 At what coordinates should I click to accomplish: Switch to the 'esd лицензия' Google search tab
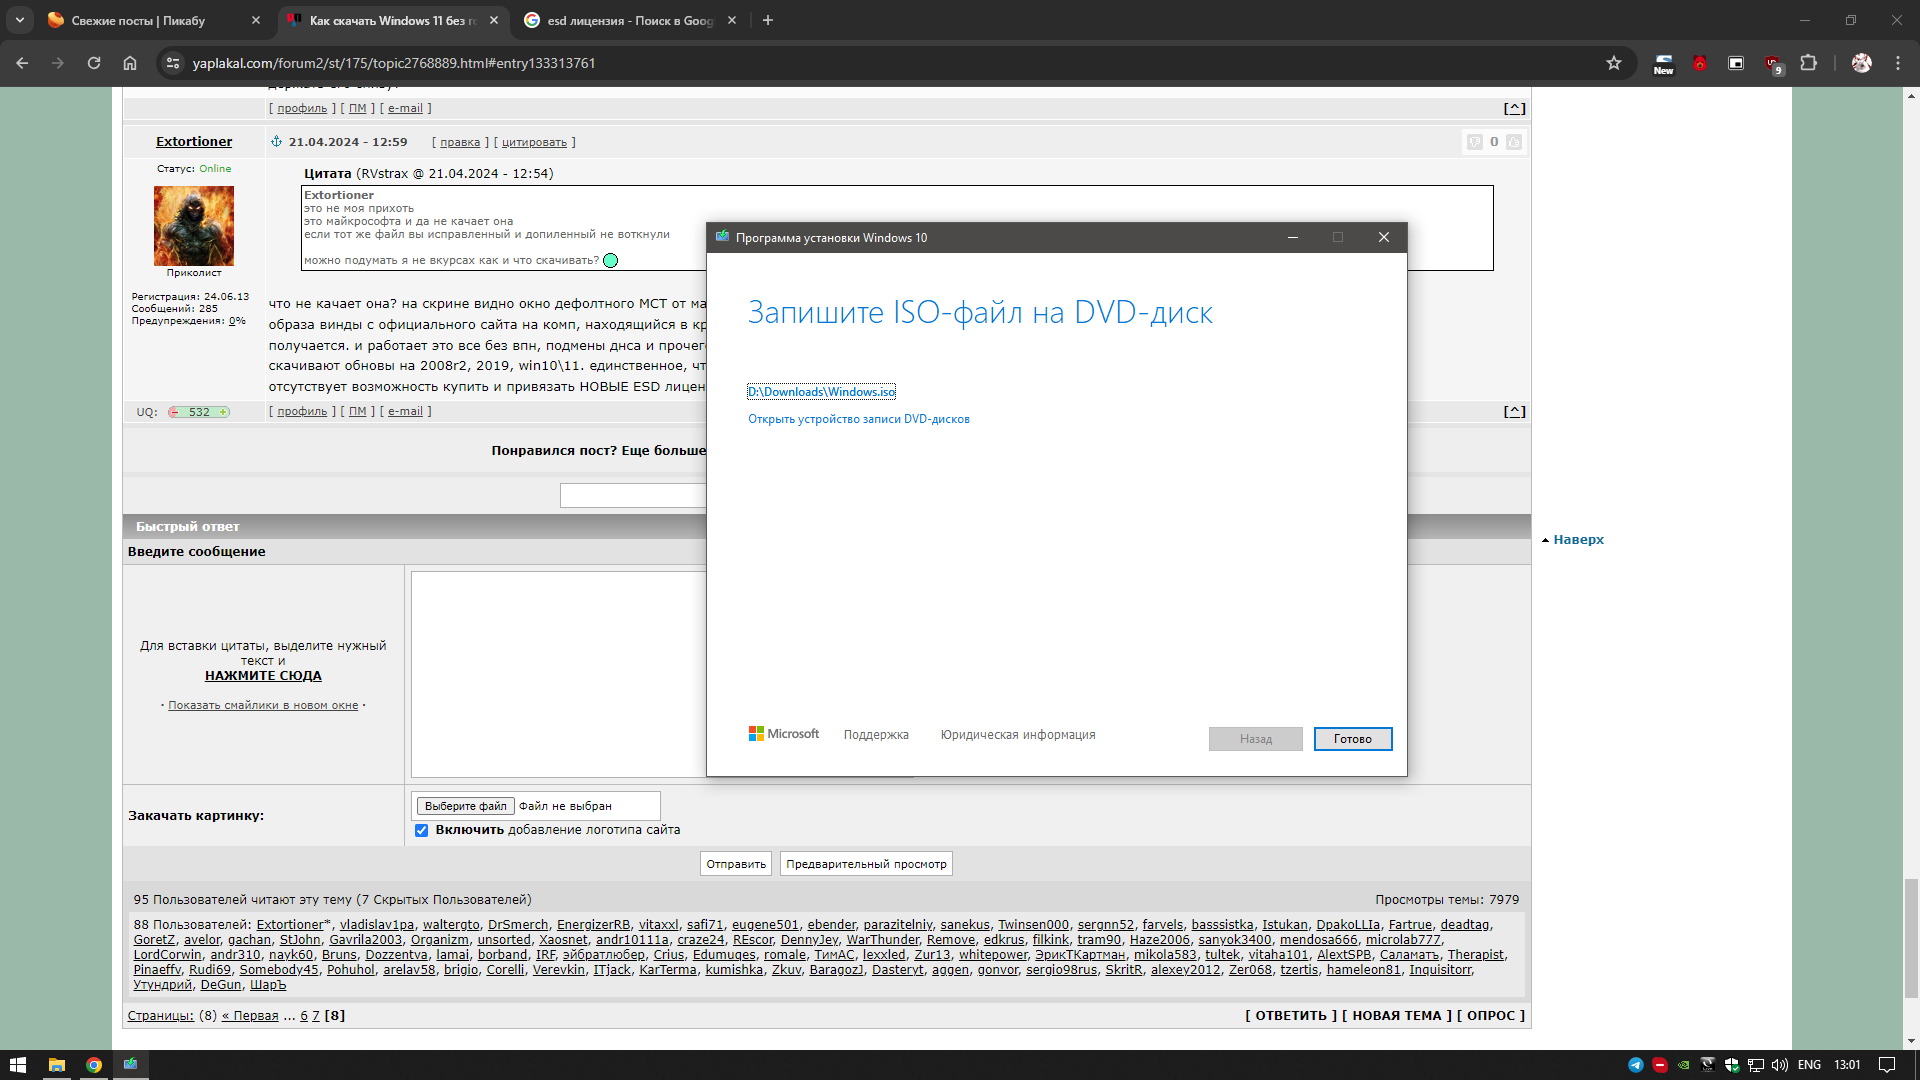[x=630, y=20]
